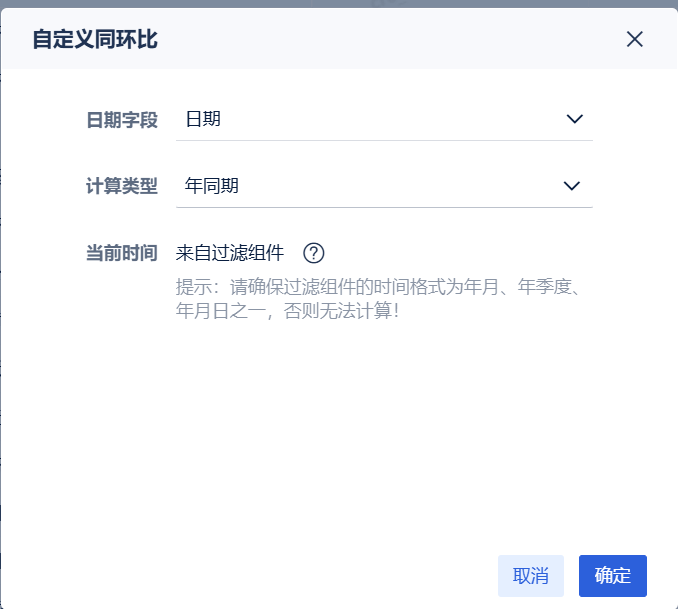Click the dimmed background above the dialog

340,3
